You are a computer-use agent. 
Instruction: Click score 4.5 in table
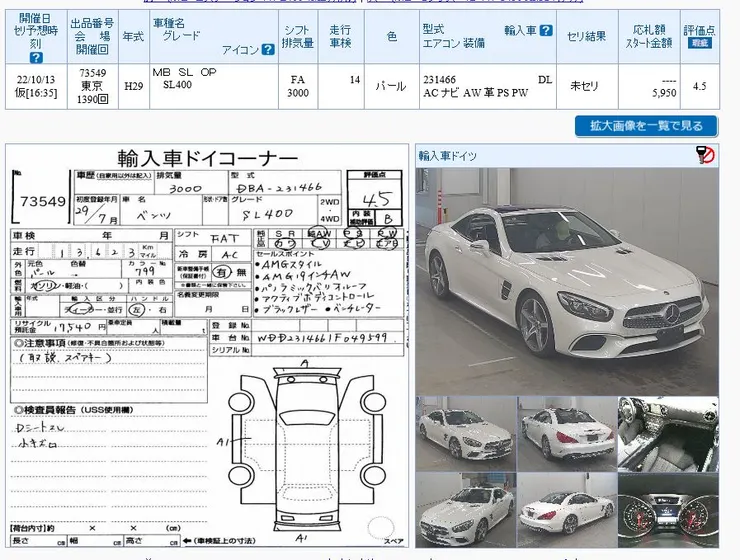coord(699,86)
